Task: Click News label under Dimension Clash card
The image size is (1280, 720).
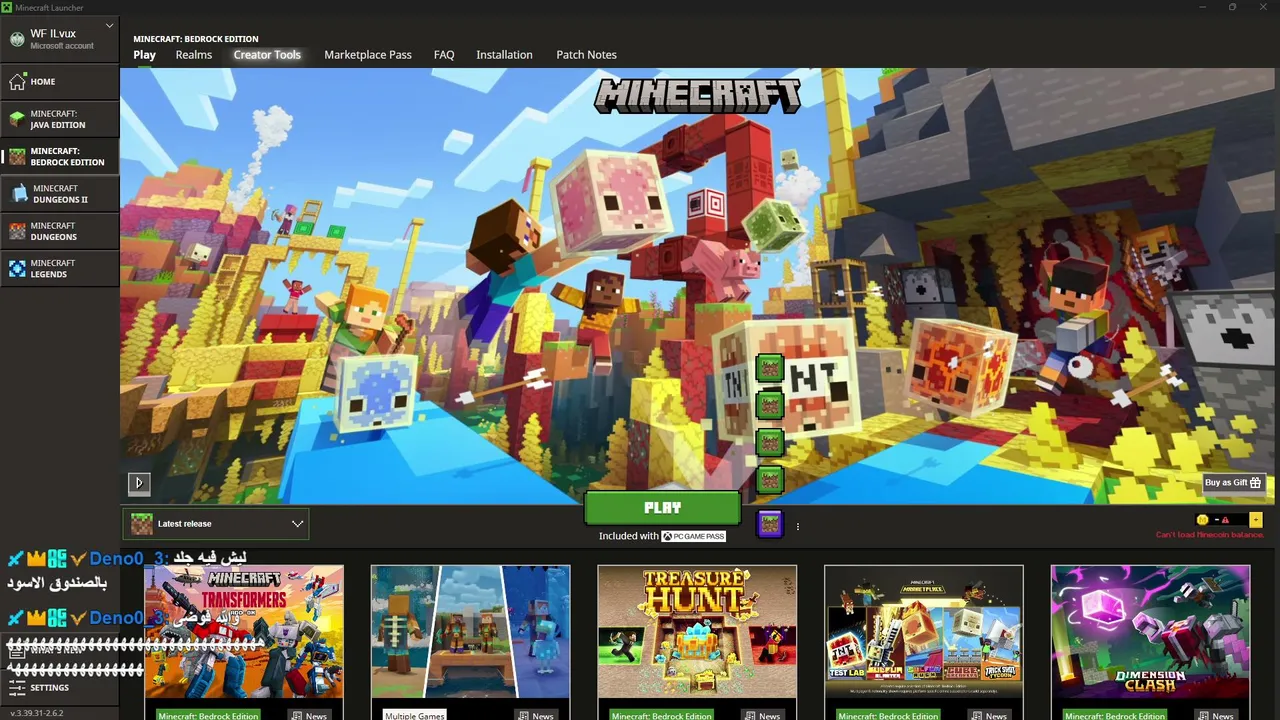Action: tap(1215, 715)
